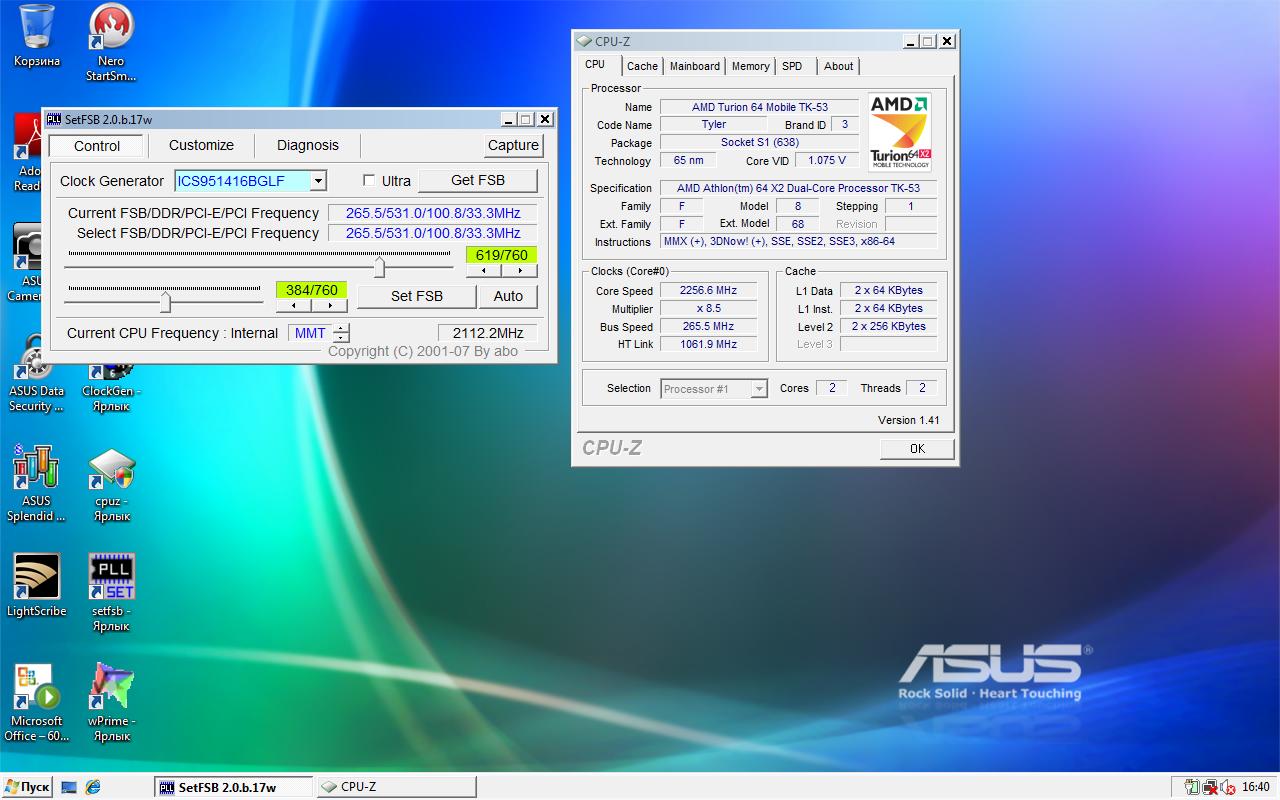Increase 619/760 value with right arrow

[520, 271]
